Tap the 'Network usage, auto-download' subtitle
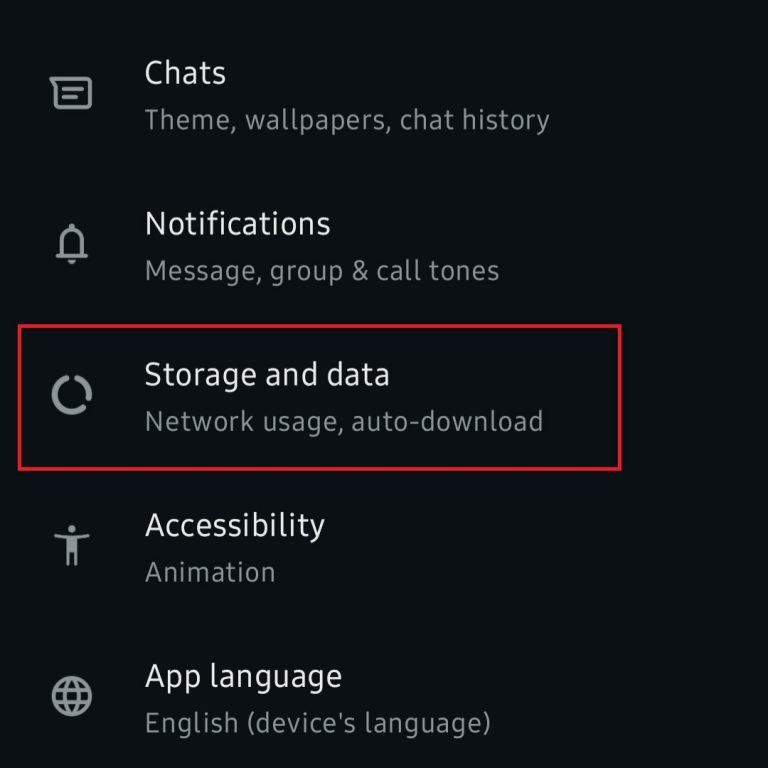 pyautogui.click(x=344, y=421)
